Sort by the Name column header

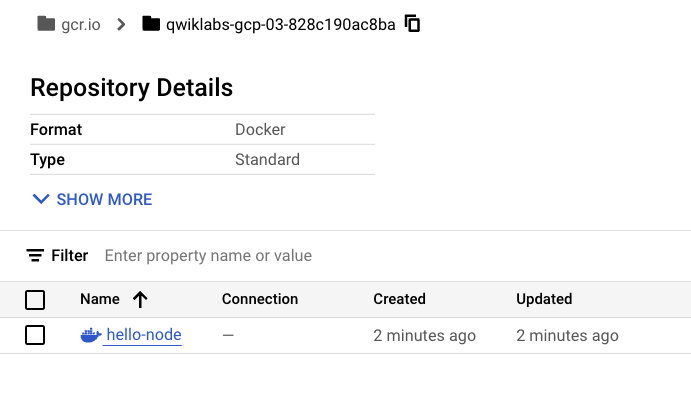coord(100,299)
